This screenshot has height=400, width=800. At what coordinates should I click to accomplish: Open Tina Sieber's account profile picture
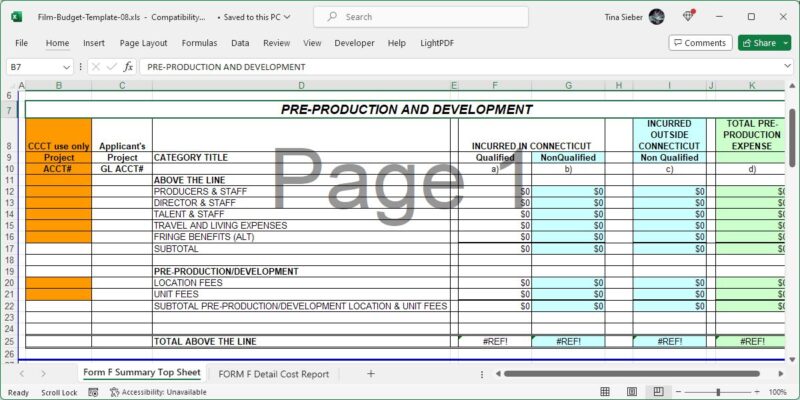click(656, 17)
